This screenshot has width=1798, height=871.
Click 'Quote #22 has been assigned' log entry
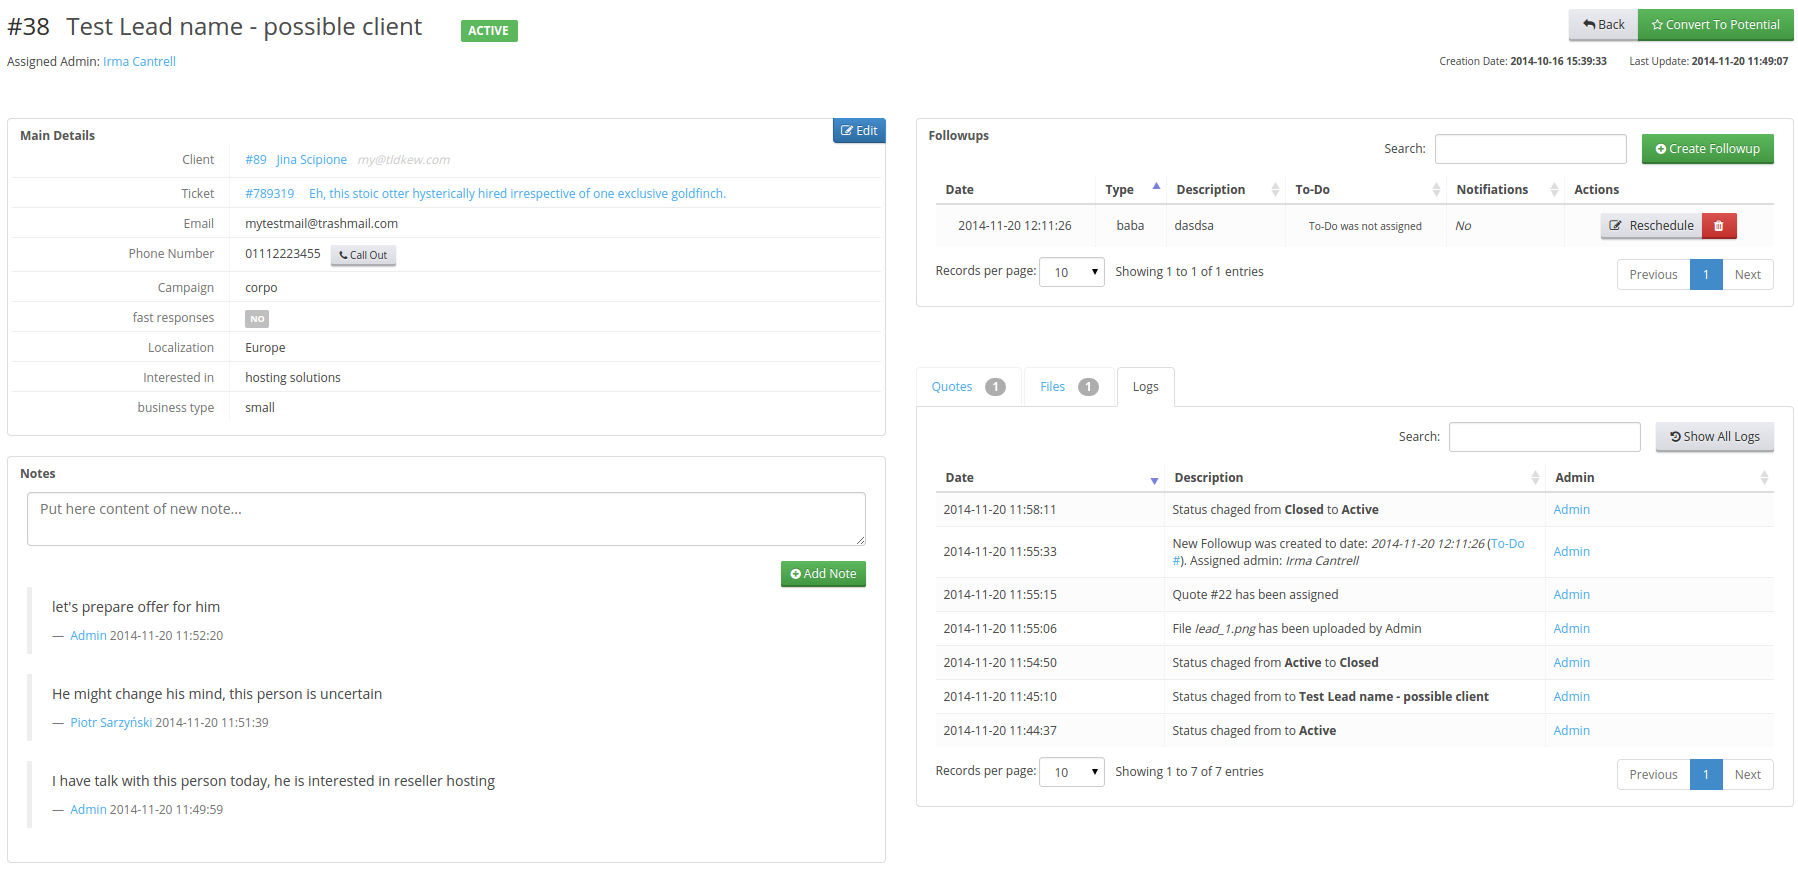pos(1255,595)
